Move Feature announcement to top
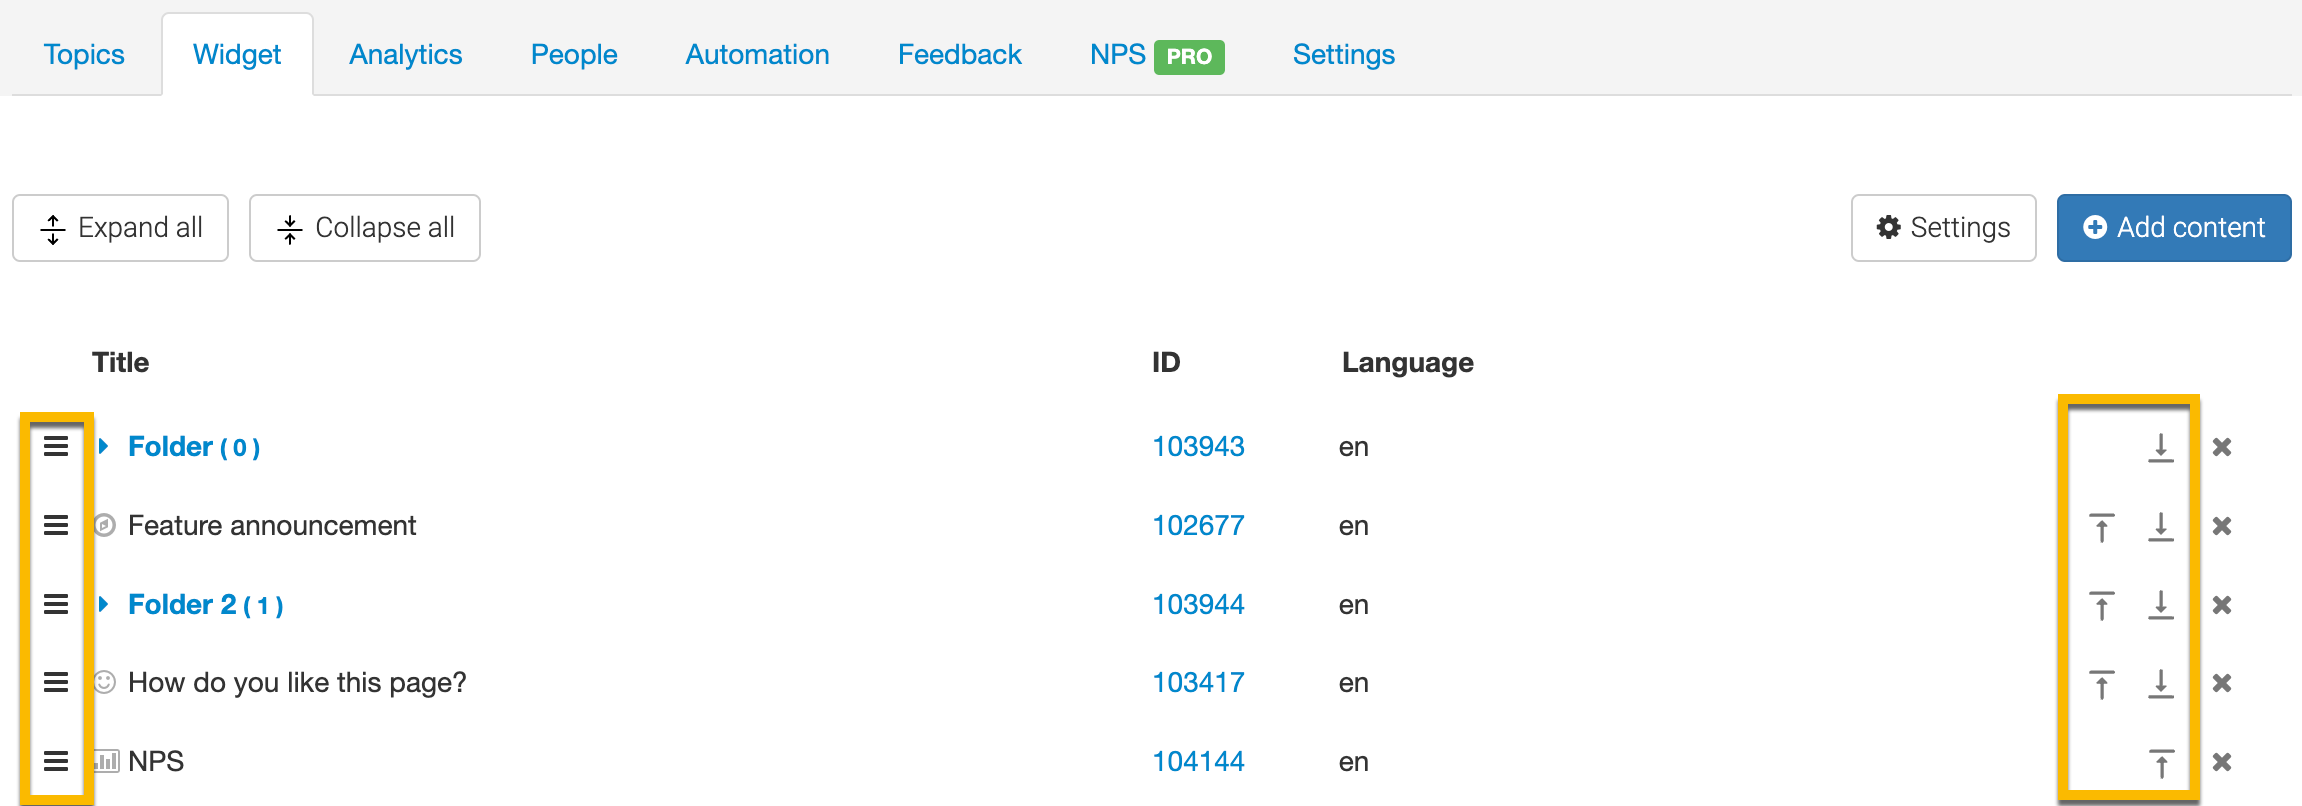Viewport: 2302px width, 806px height. point(2101,526)
